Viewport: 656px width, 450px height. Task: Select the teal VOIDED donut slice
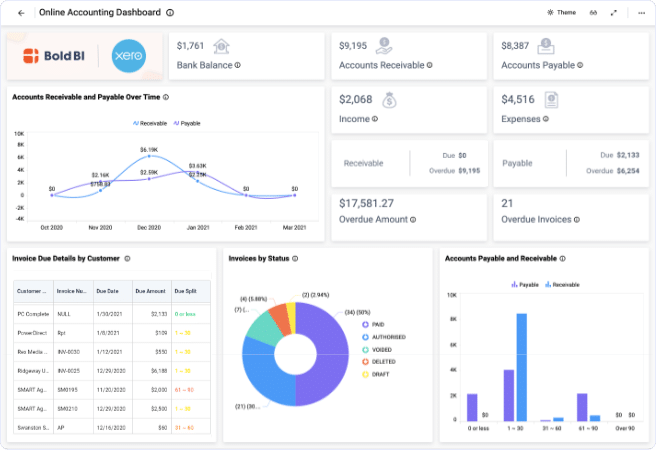pos(264,328)
